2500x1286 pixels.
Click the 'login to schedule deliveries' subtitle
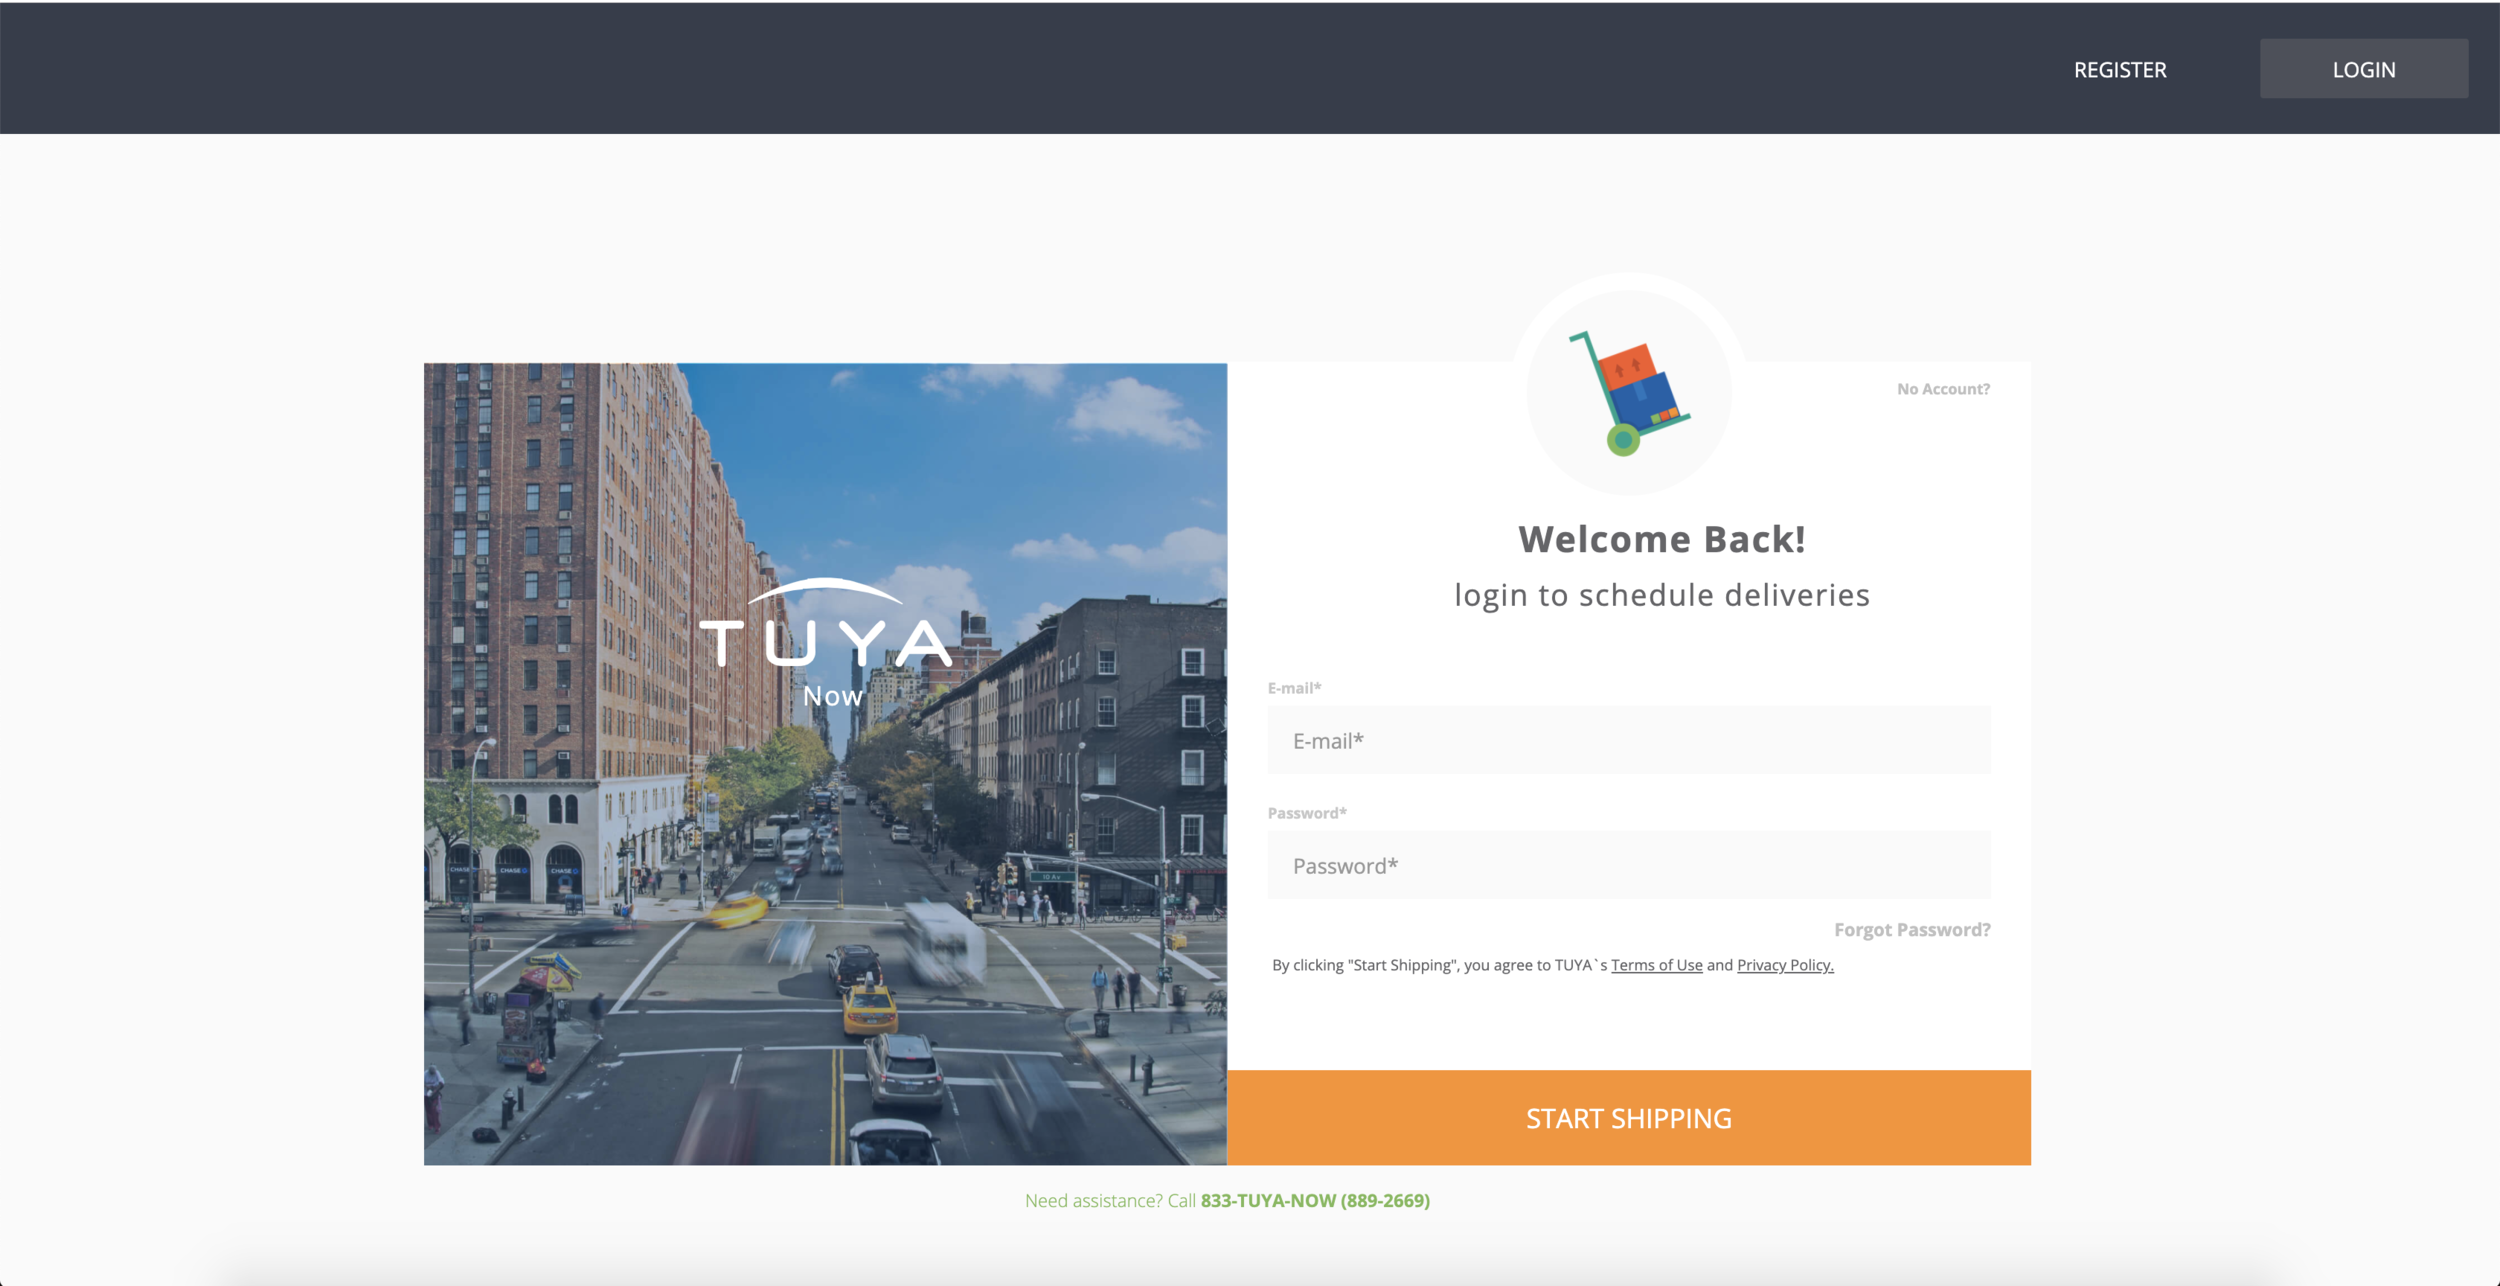point(1662,595)
